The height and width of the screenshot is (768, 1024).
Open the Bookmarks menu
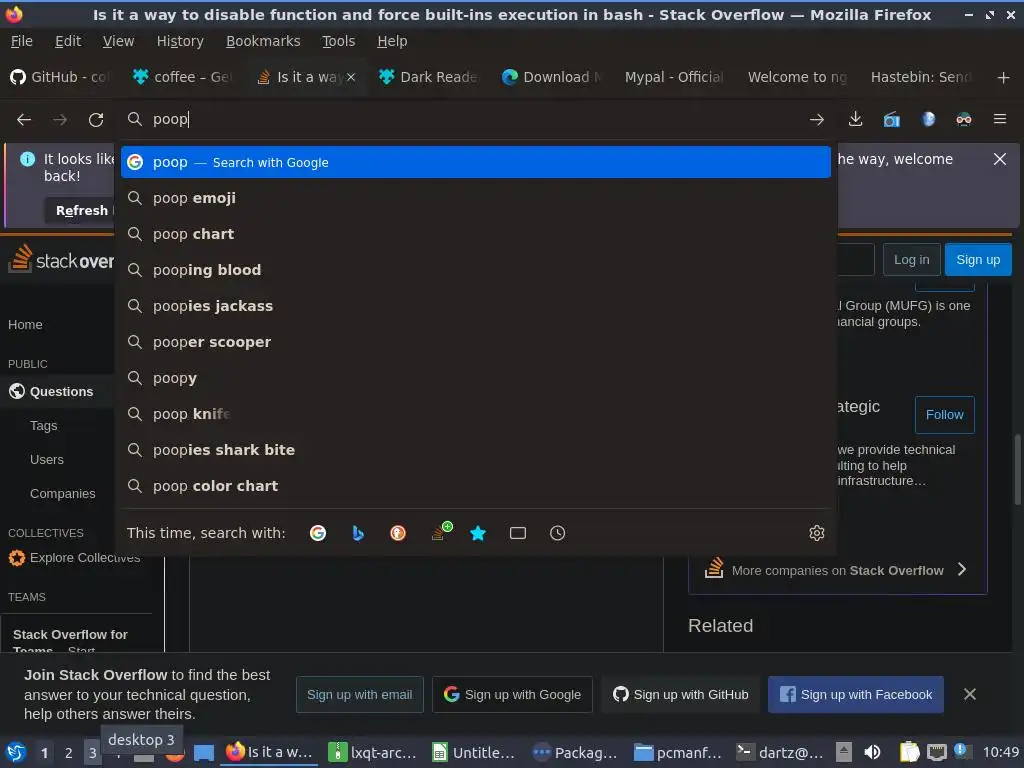click(x=263, y=41)
